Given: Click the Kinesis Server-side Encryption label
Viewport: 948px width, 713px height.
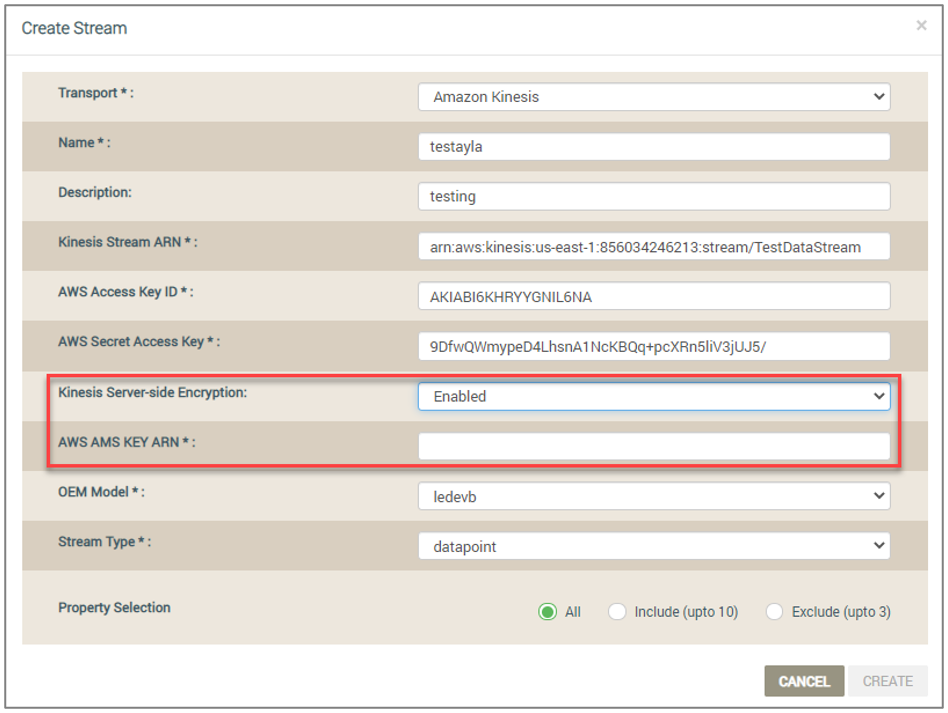Looking at the screenshot, I should coord(152,392).
